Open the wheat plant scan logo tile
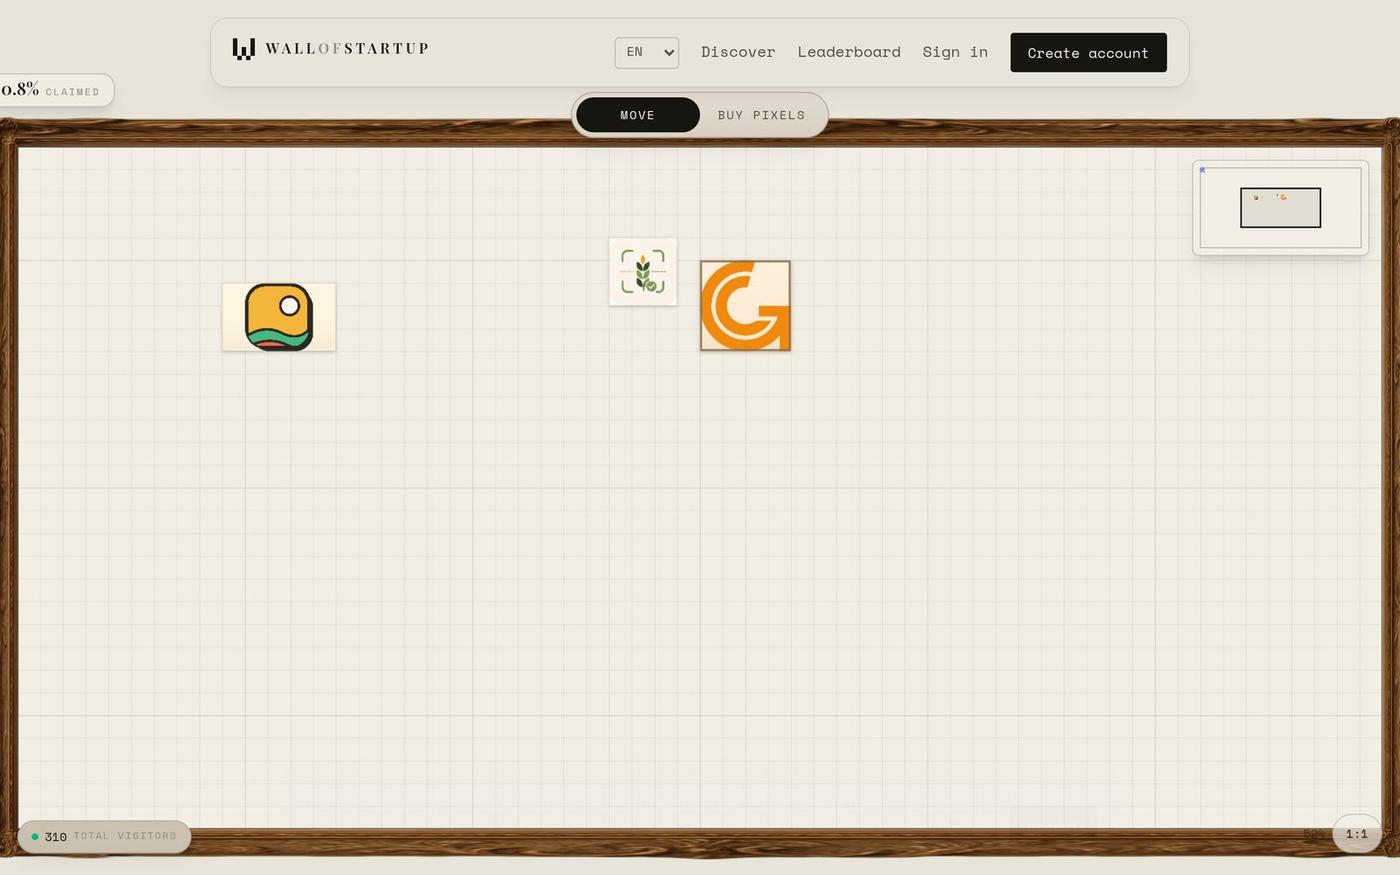This screenshot has width=1400, height=875. (x=643, y=272)
